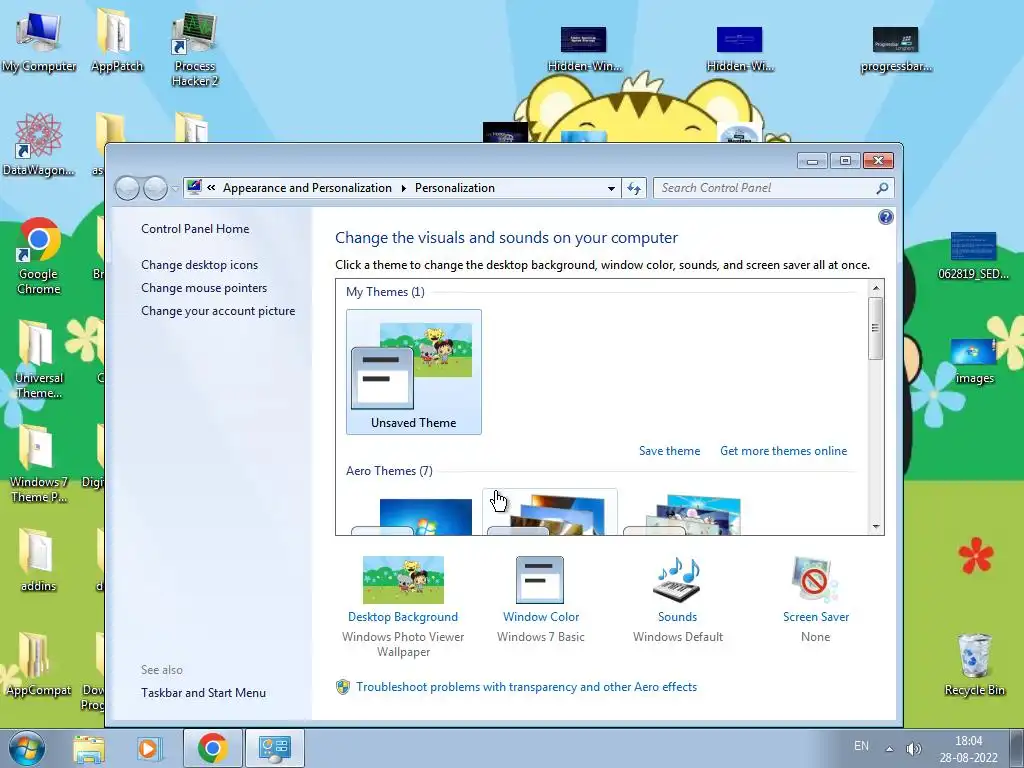Open progressbar... image on desktop
This screenshot has height=768, width=1024.
tap(896, 50)
